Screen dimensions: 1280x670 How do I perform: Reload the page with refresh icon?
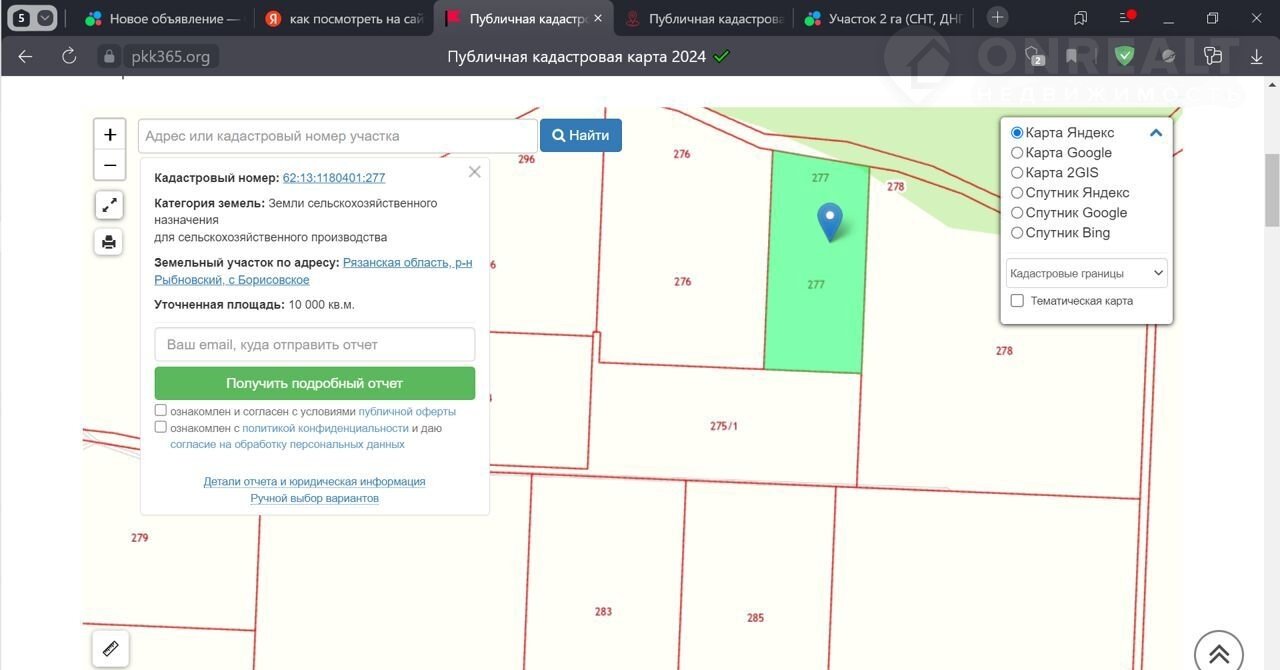[x=69, y=57]
